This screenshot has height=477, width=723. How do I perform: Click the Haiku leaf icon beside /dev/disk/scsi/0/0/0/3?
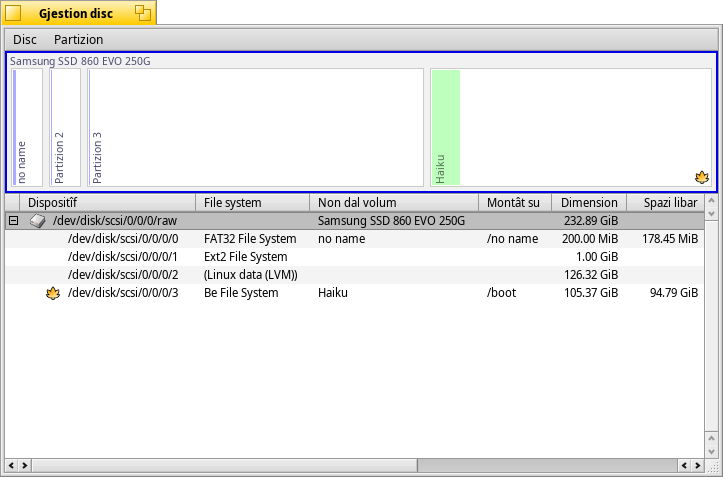pos(53,293)
